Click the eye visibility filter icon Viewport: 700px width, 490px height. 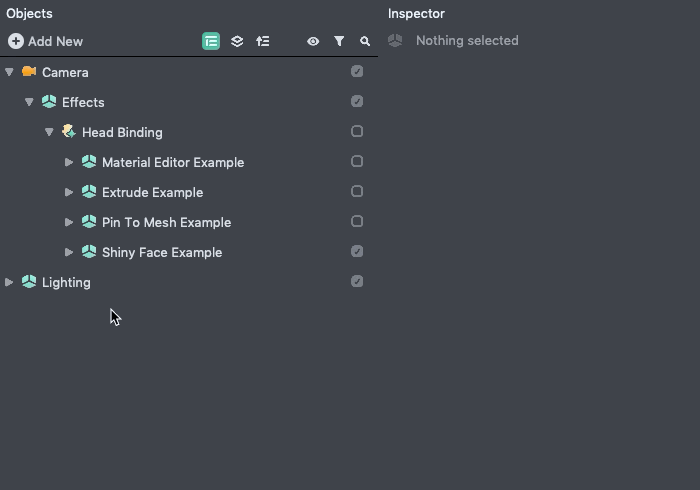click(x=313, y=41)
